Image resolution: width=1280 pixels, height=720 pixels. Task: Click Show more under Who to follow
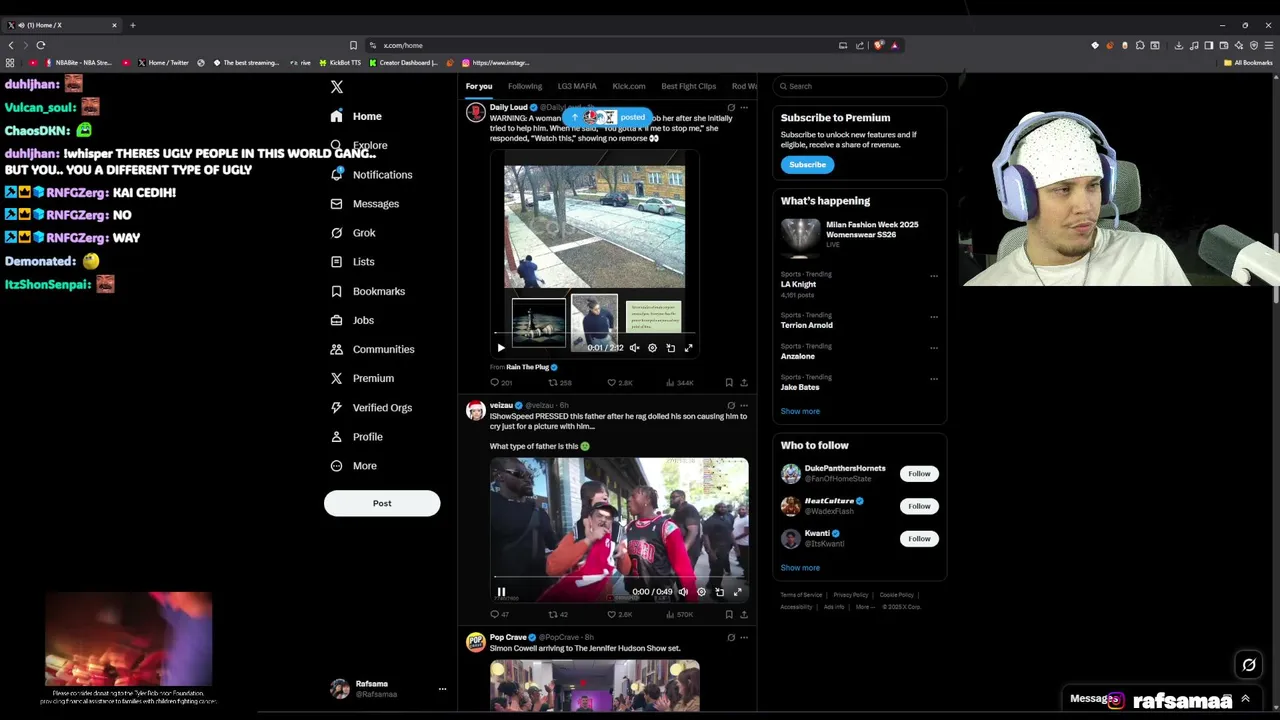800,568
